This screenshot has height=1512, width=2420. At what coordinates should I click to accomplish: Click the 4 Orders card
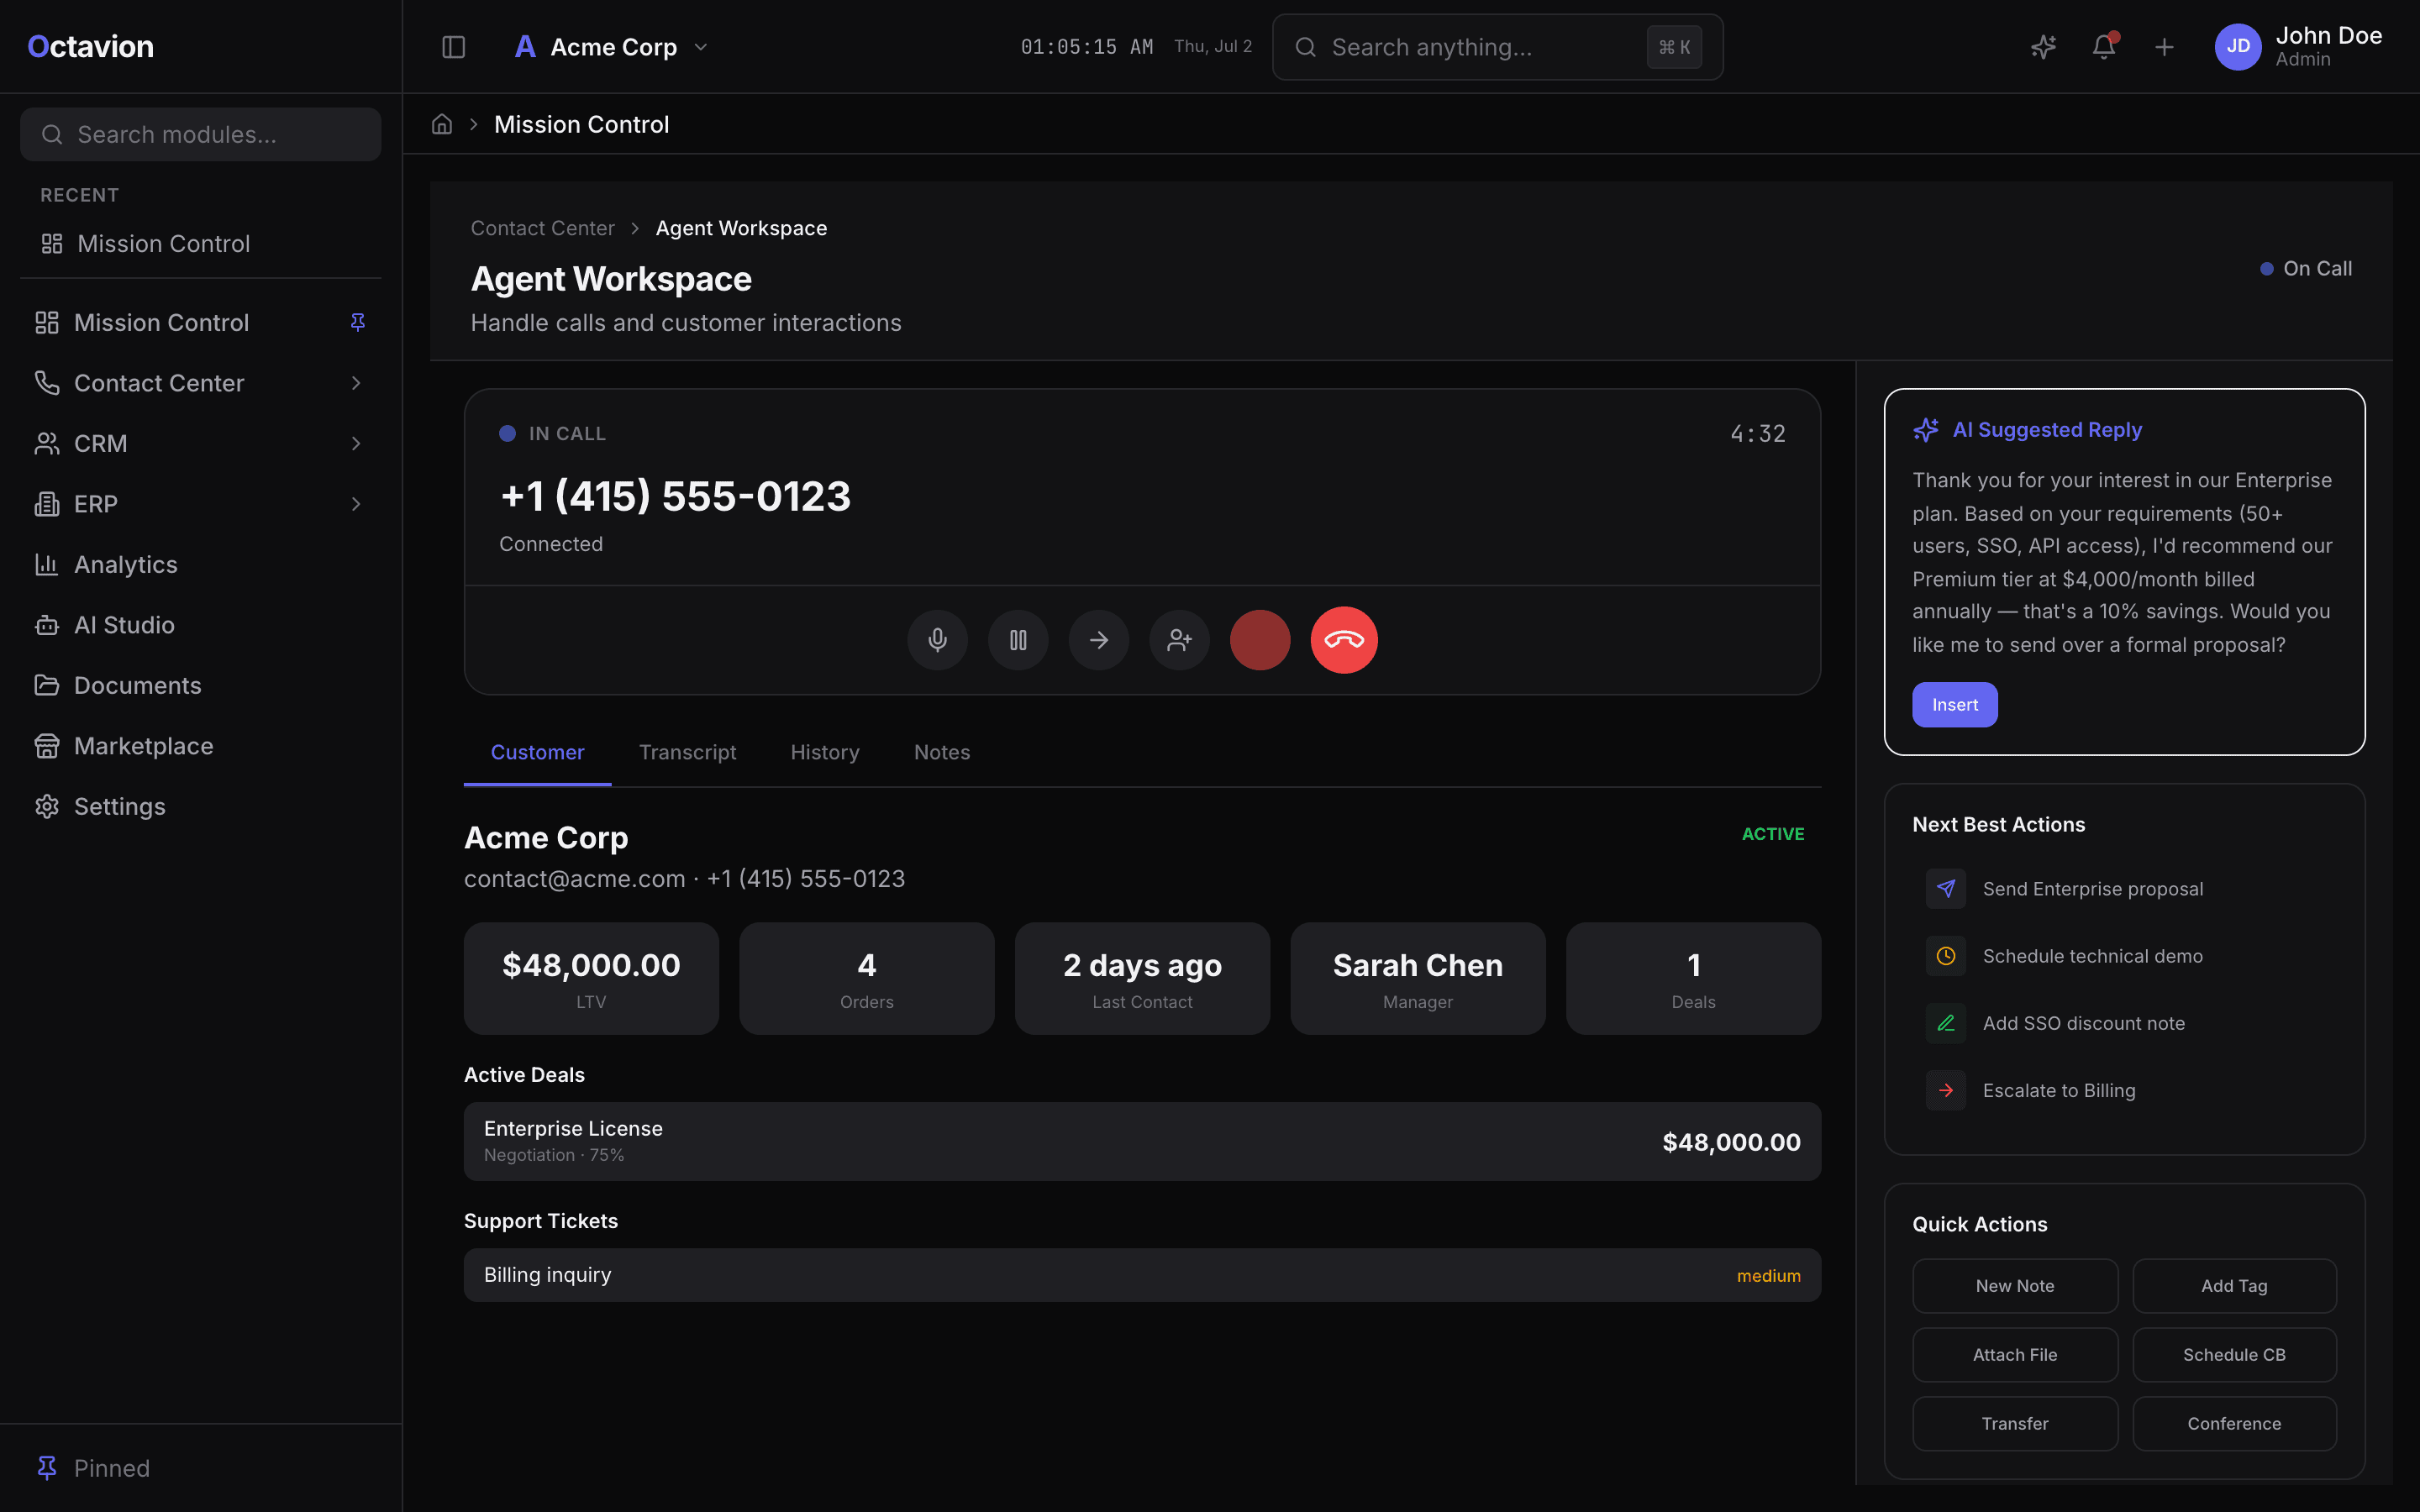click(x=867, y=978)
